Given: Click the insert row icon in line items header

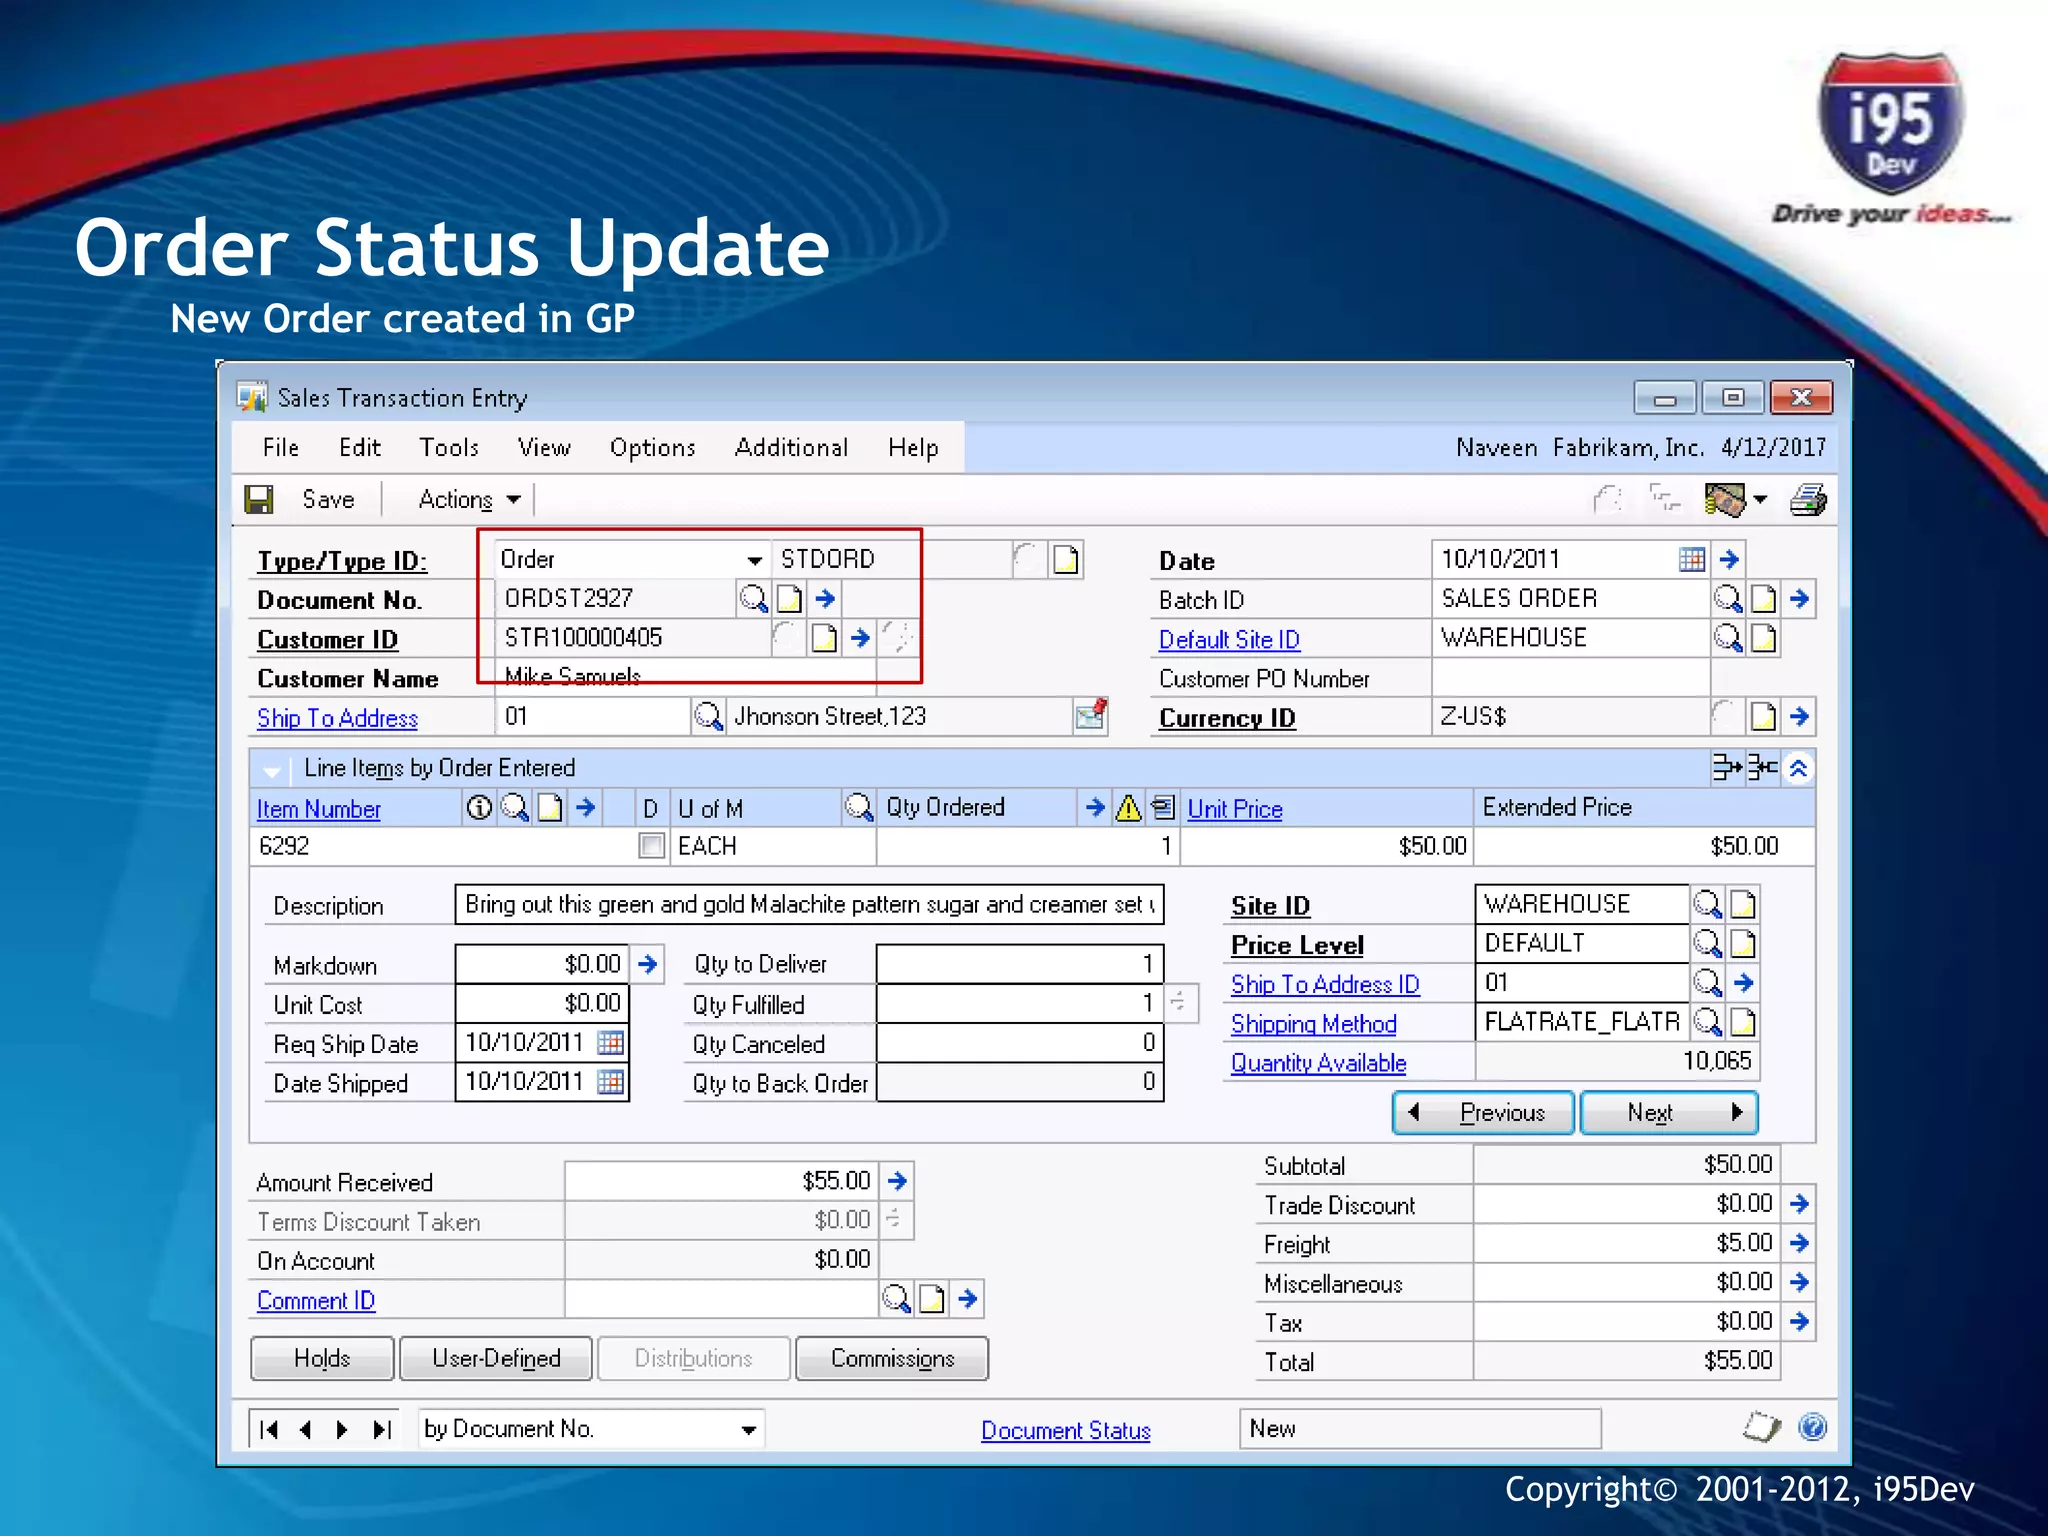Looking at the screenshot, I should [x=1727, y=767].
